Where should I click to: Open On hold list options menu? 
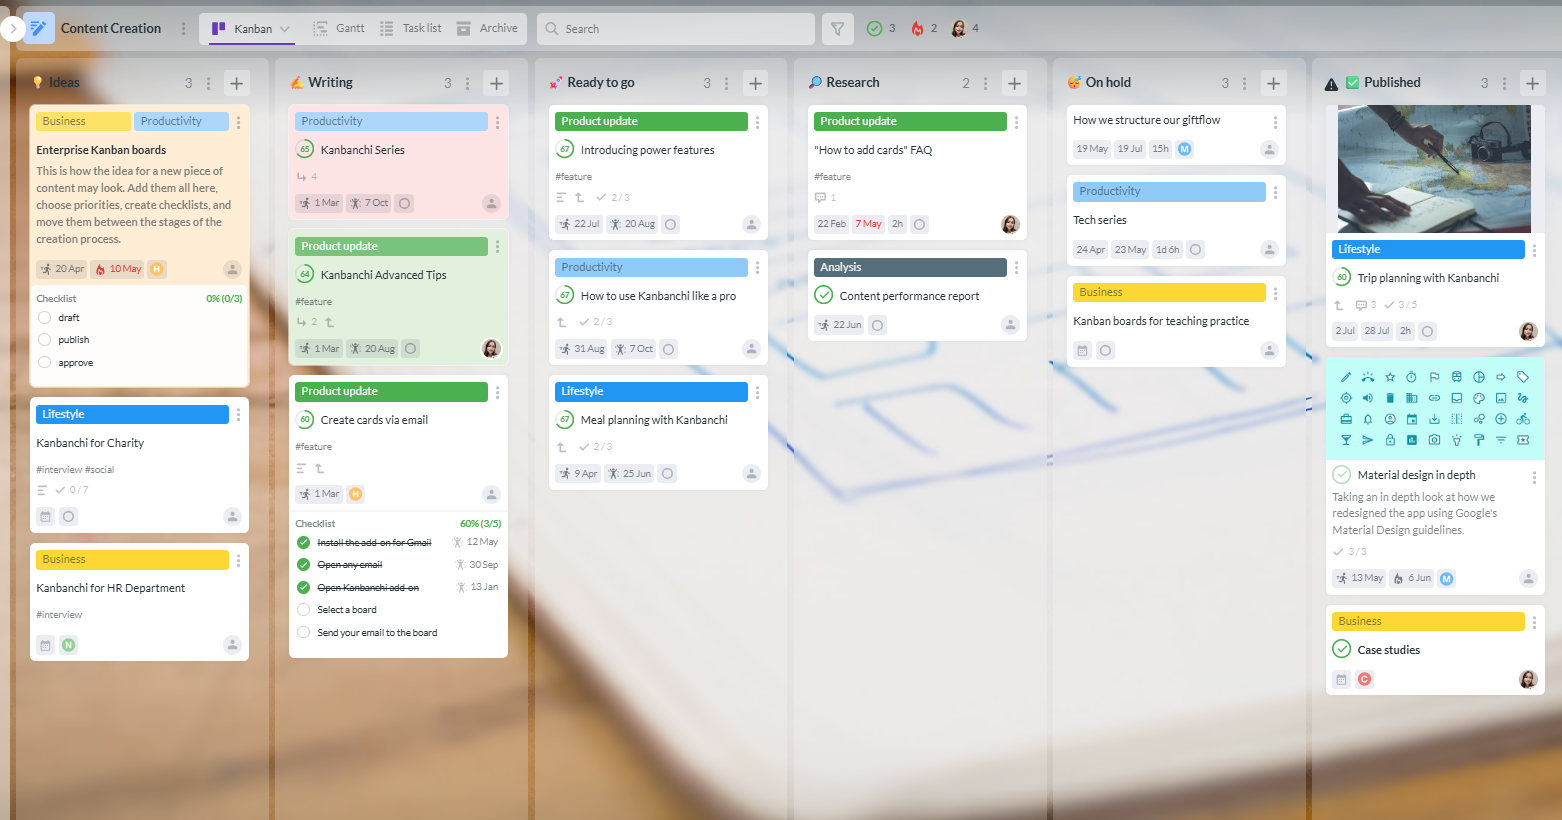(x=1244, y=83)
